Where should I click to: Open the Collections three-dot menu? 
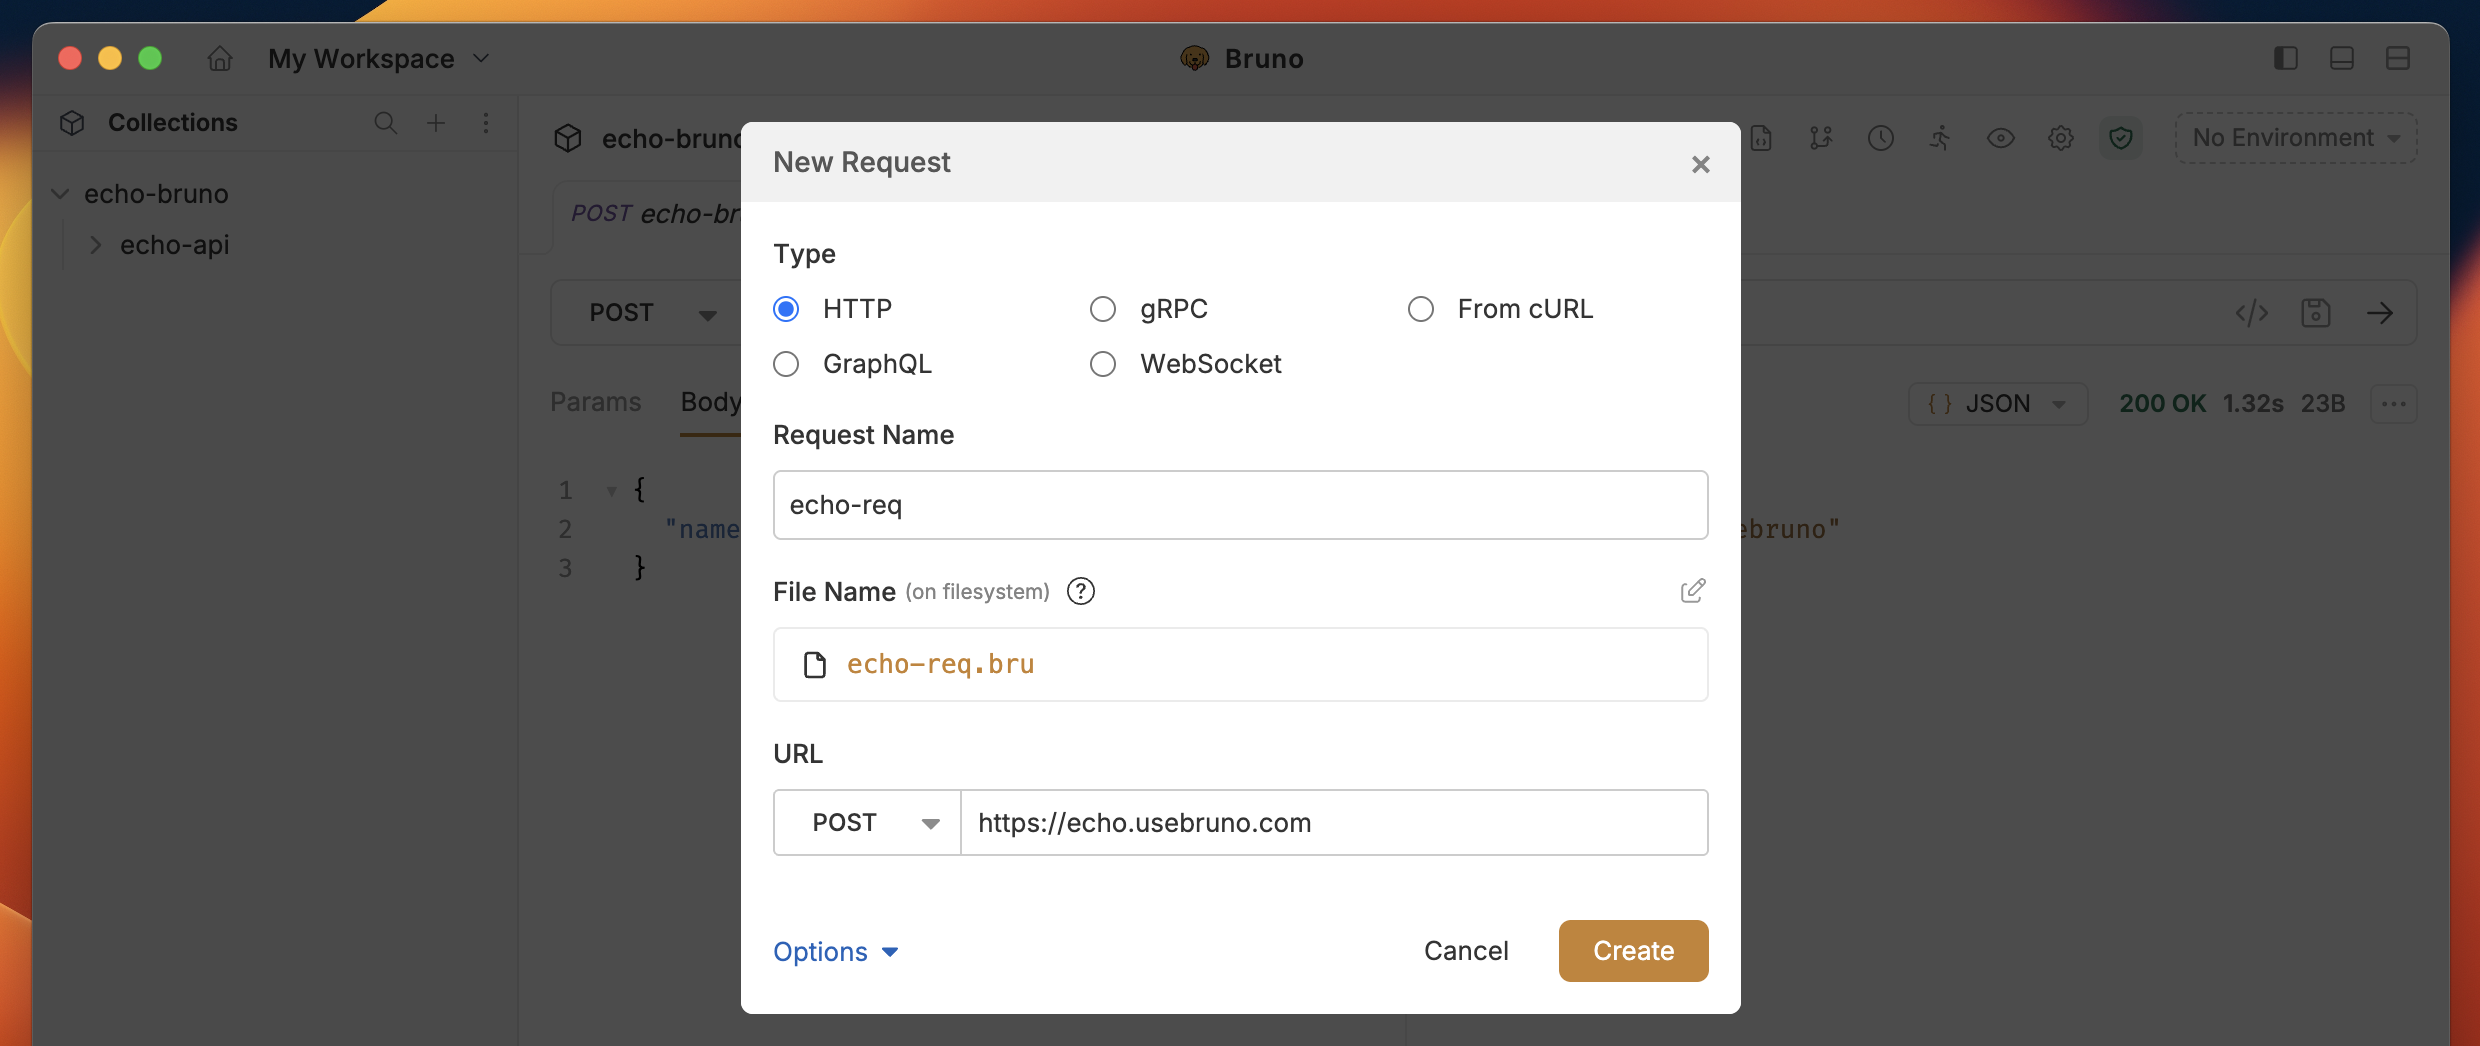pyautogui.click(x=486, y=123)
